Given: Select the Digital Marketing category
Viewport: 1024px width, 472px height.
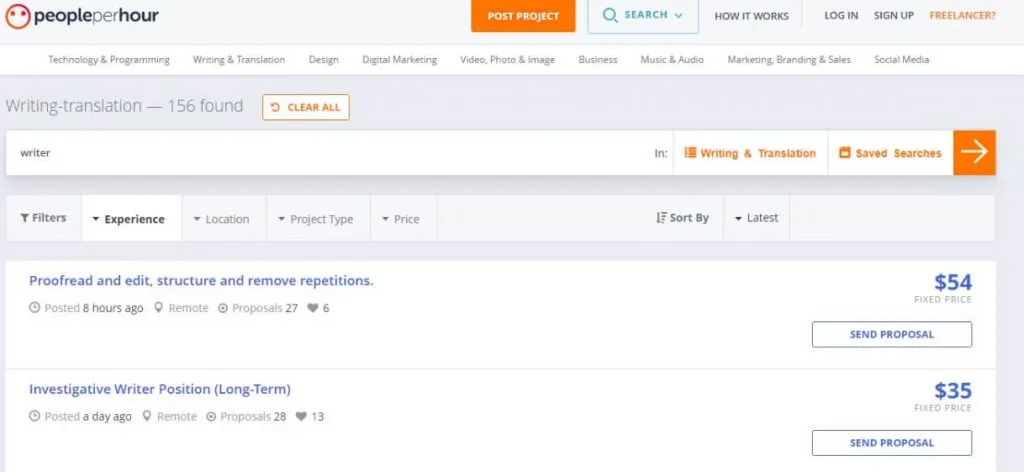Looking at the screenshot, I should tap(399, 59).
